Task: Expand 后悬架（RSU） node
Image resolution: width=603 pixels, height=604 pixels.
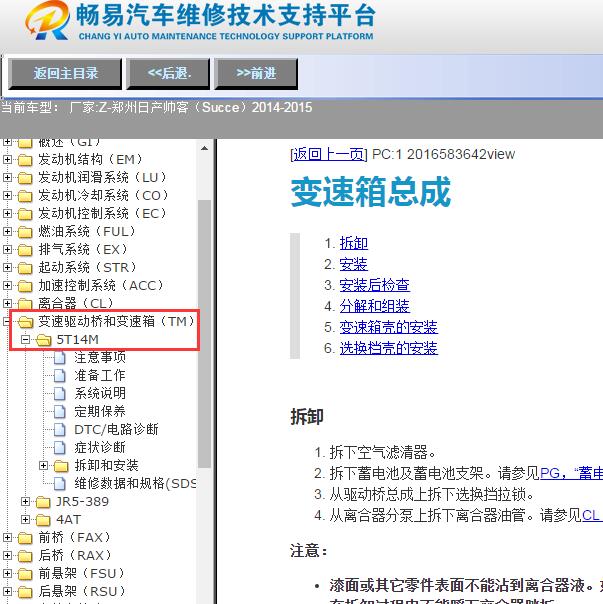Action: tap(7, 591)
